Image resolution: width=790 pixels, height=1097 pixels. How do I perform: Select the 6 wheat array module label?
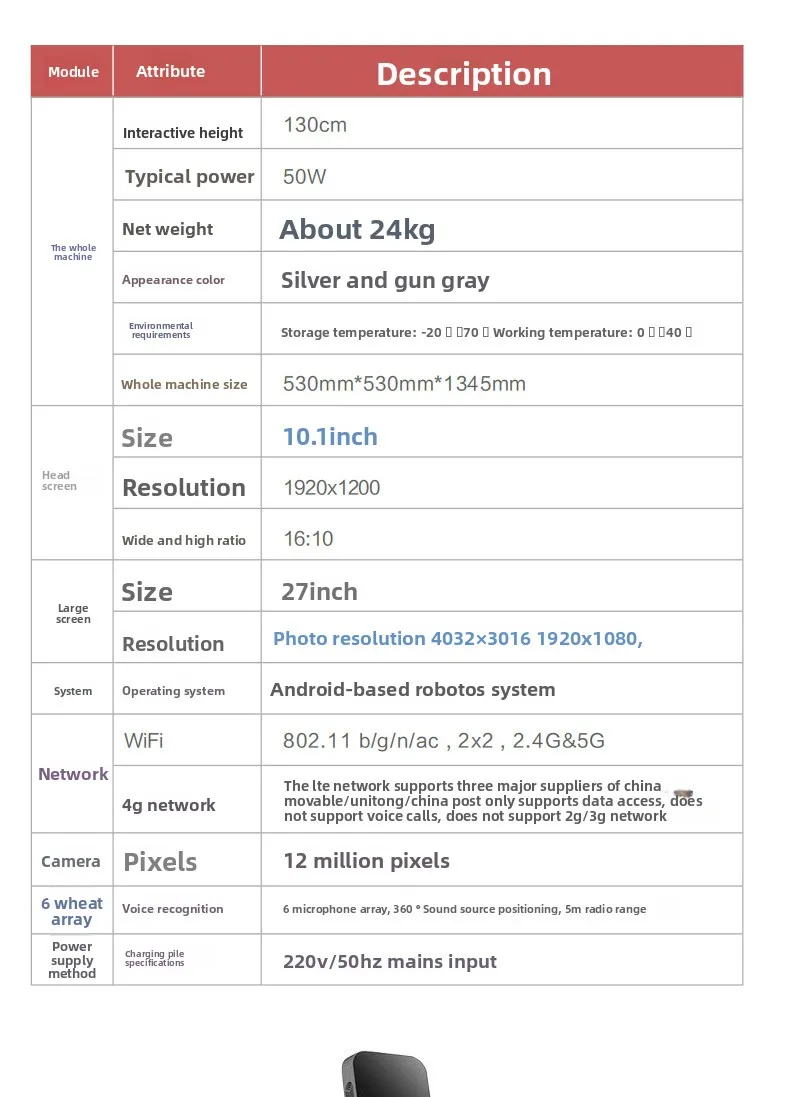pyautogui.click(x=72, y=911)
